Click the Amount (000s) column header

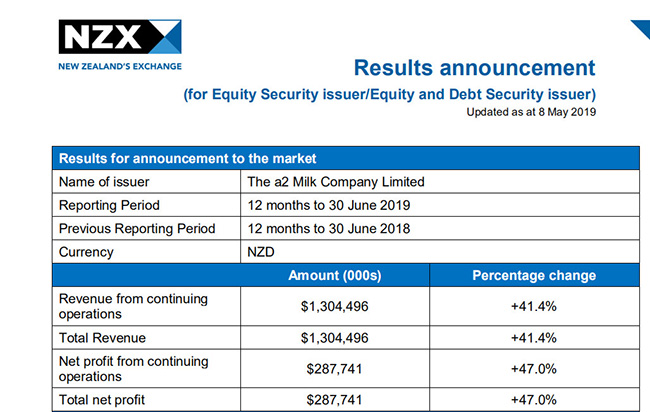(335, 276)
